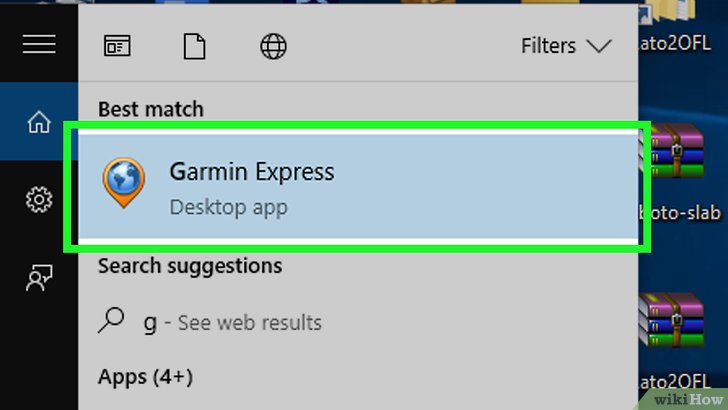
Task: Open the Settings gear in the sidebar
Action: (x=39, y=200)
